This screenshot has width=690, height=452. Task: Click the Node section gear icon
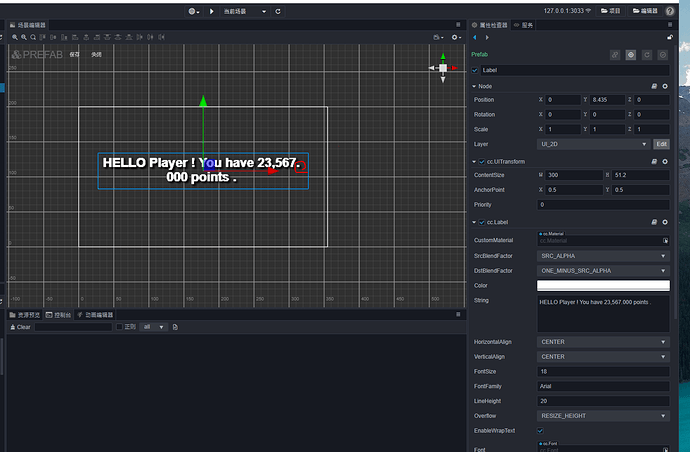pyautogui.click(x=665, y=86)
